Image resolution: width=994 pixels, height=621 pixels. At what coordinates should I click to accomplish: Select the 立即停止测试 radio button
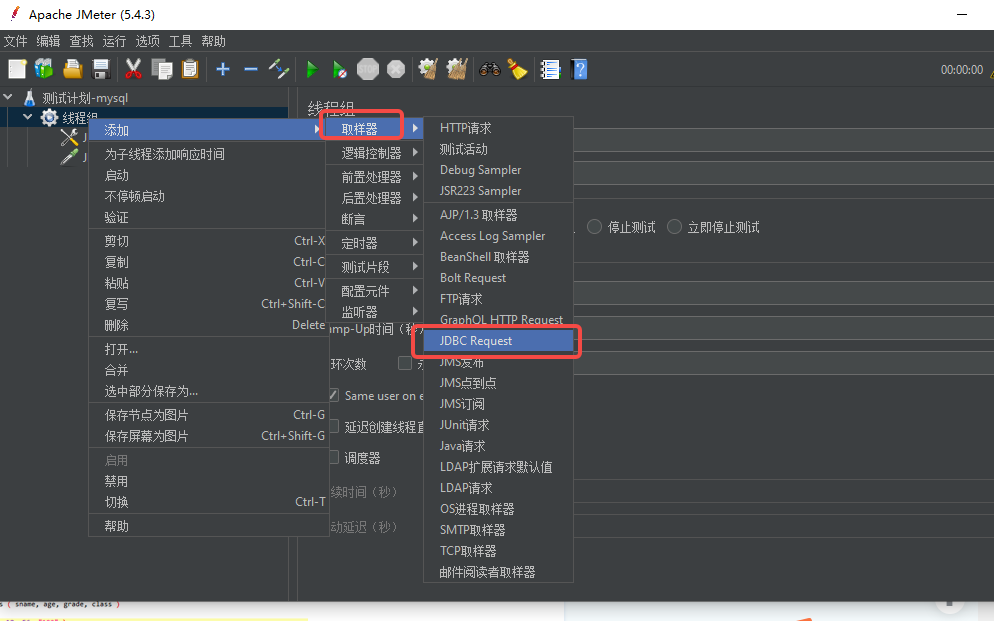674,227
